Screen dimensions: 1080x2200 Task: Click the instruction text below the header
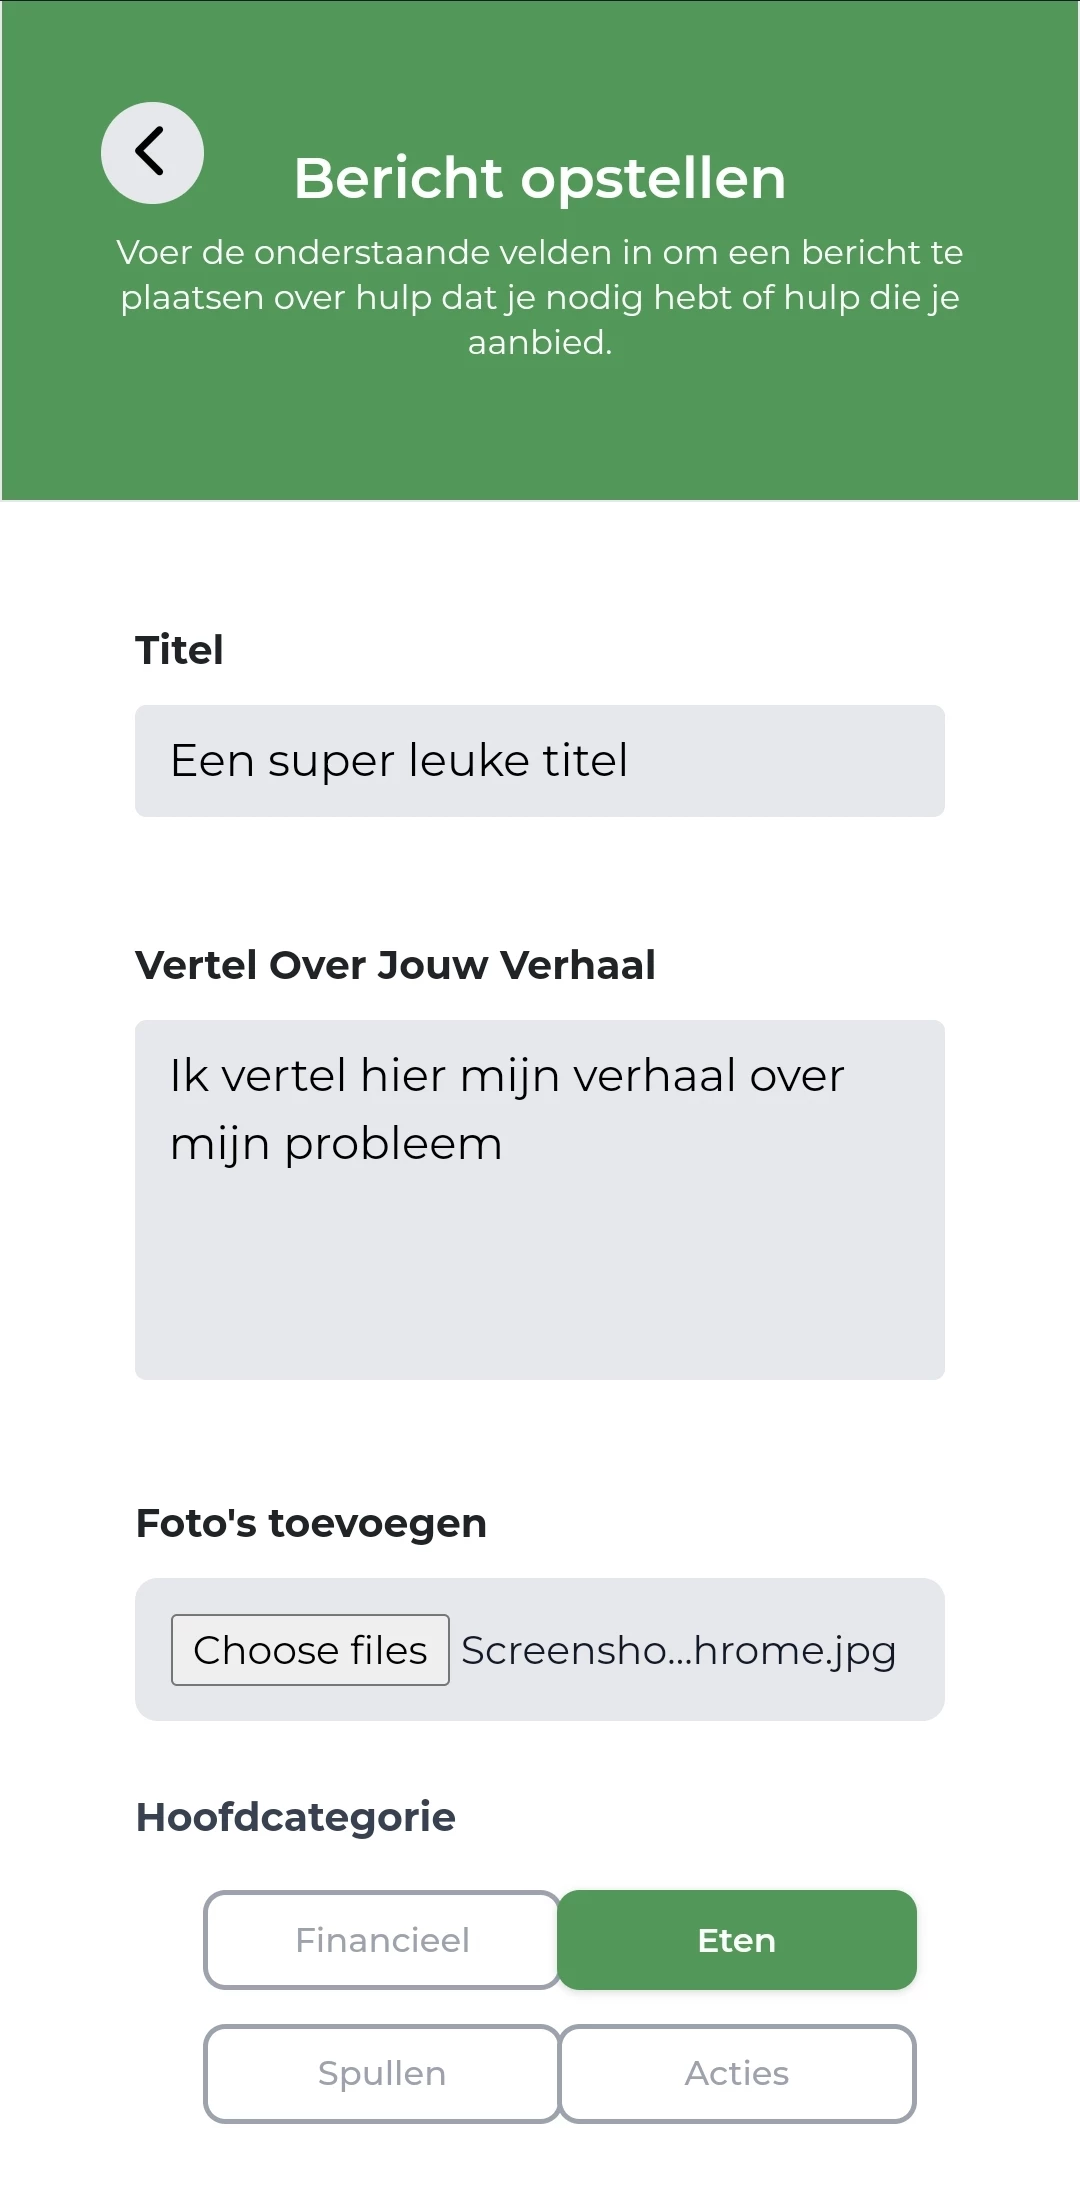click(x=540, y=297)
